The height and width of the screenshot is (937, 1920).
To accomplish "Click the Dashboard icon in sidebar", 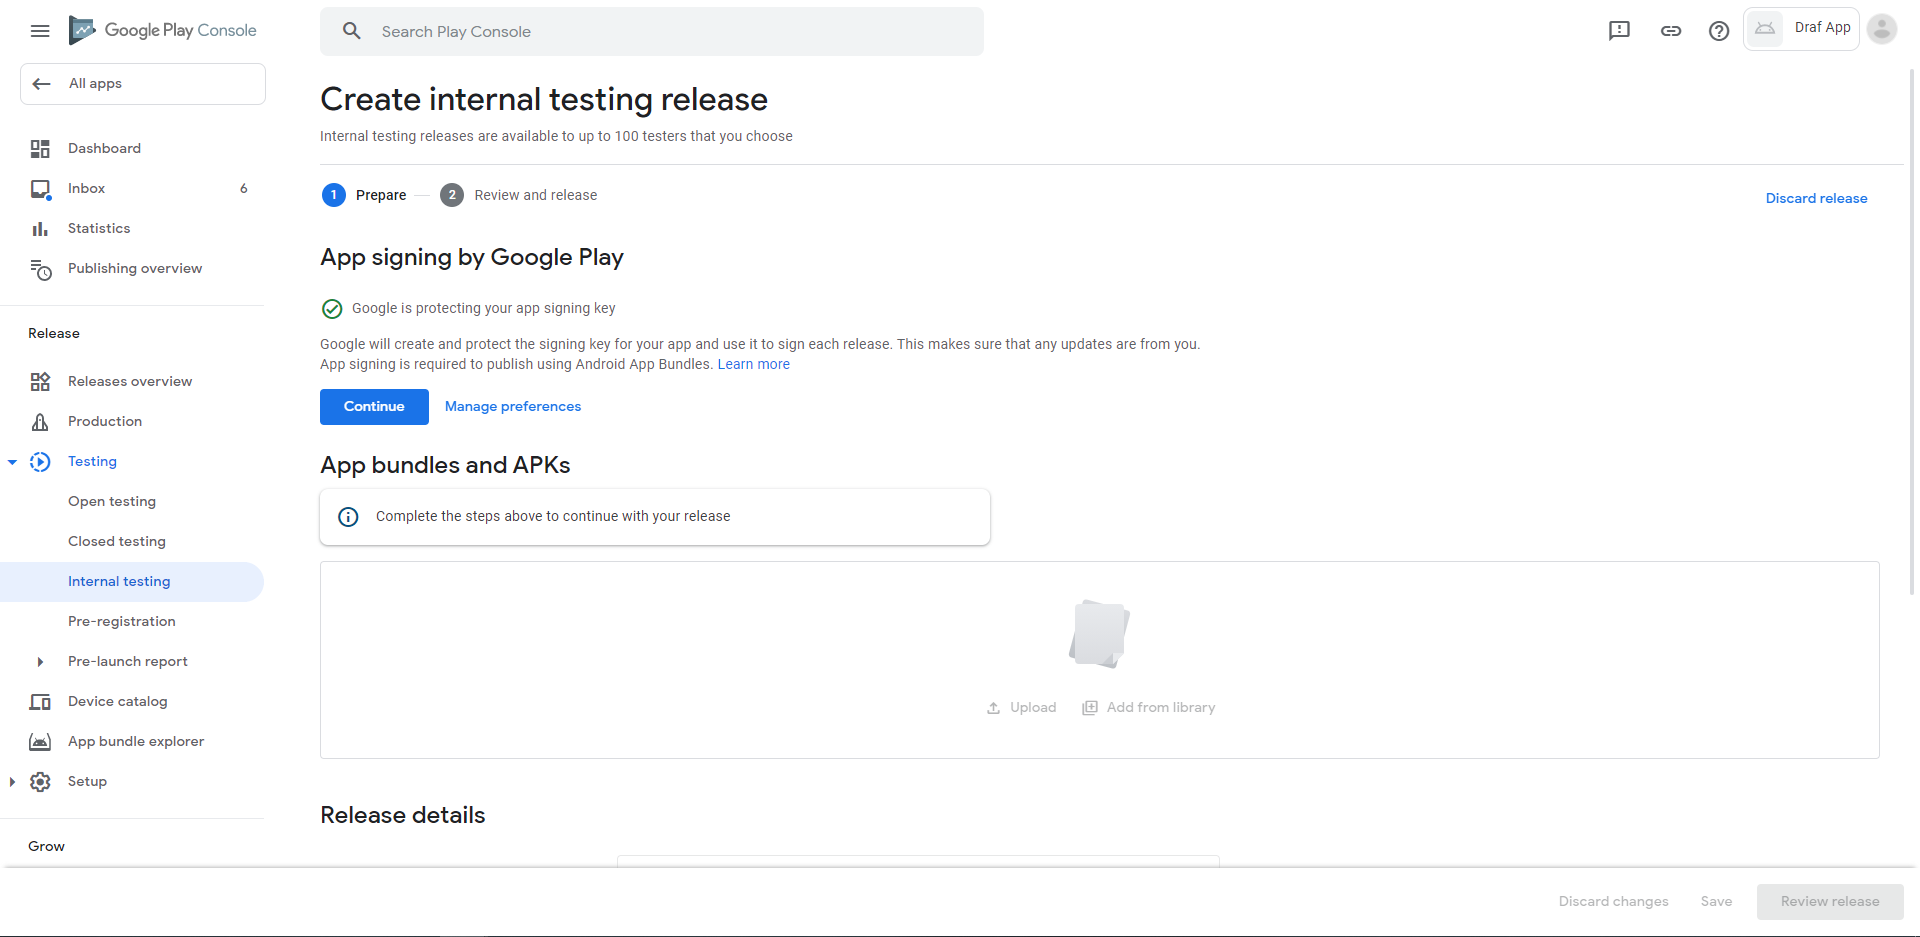I will 40,149.
